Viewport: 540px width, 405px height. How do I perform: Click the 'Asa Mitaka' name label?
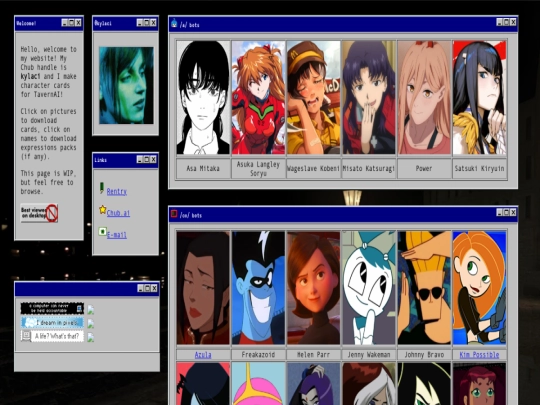203,168
